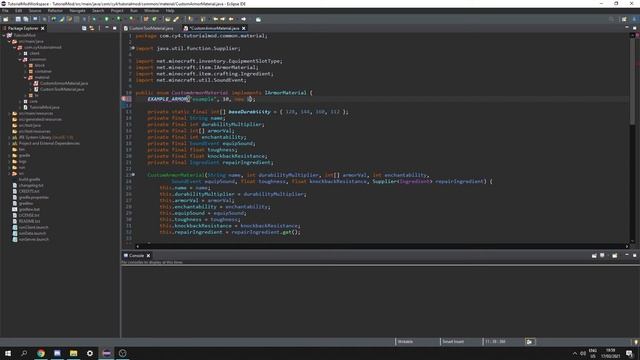Click the error marker on line 11
This screenshot has height=360, width=640.
tap(124, 99)
